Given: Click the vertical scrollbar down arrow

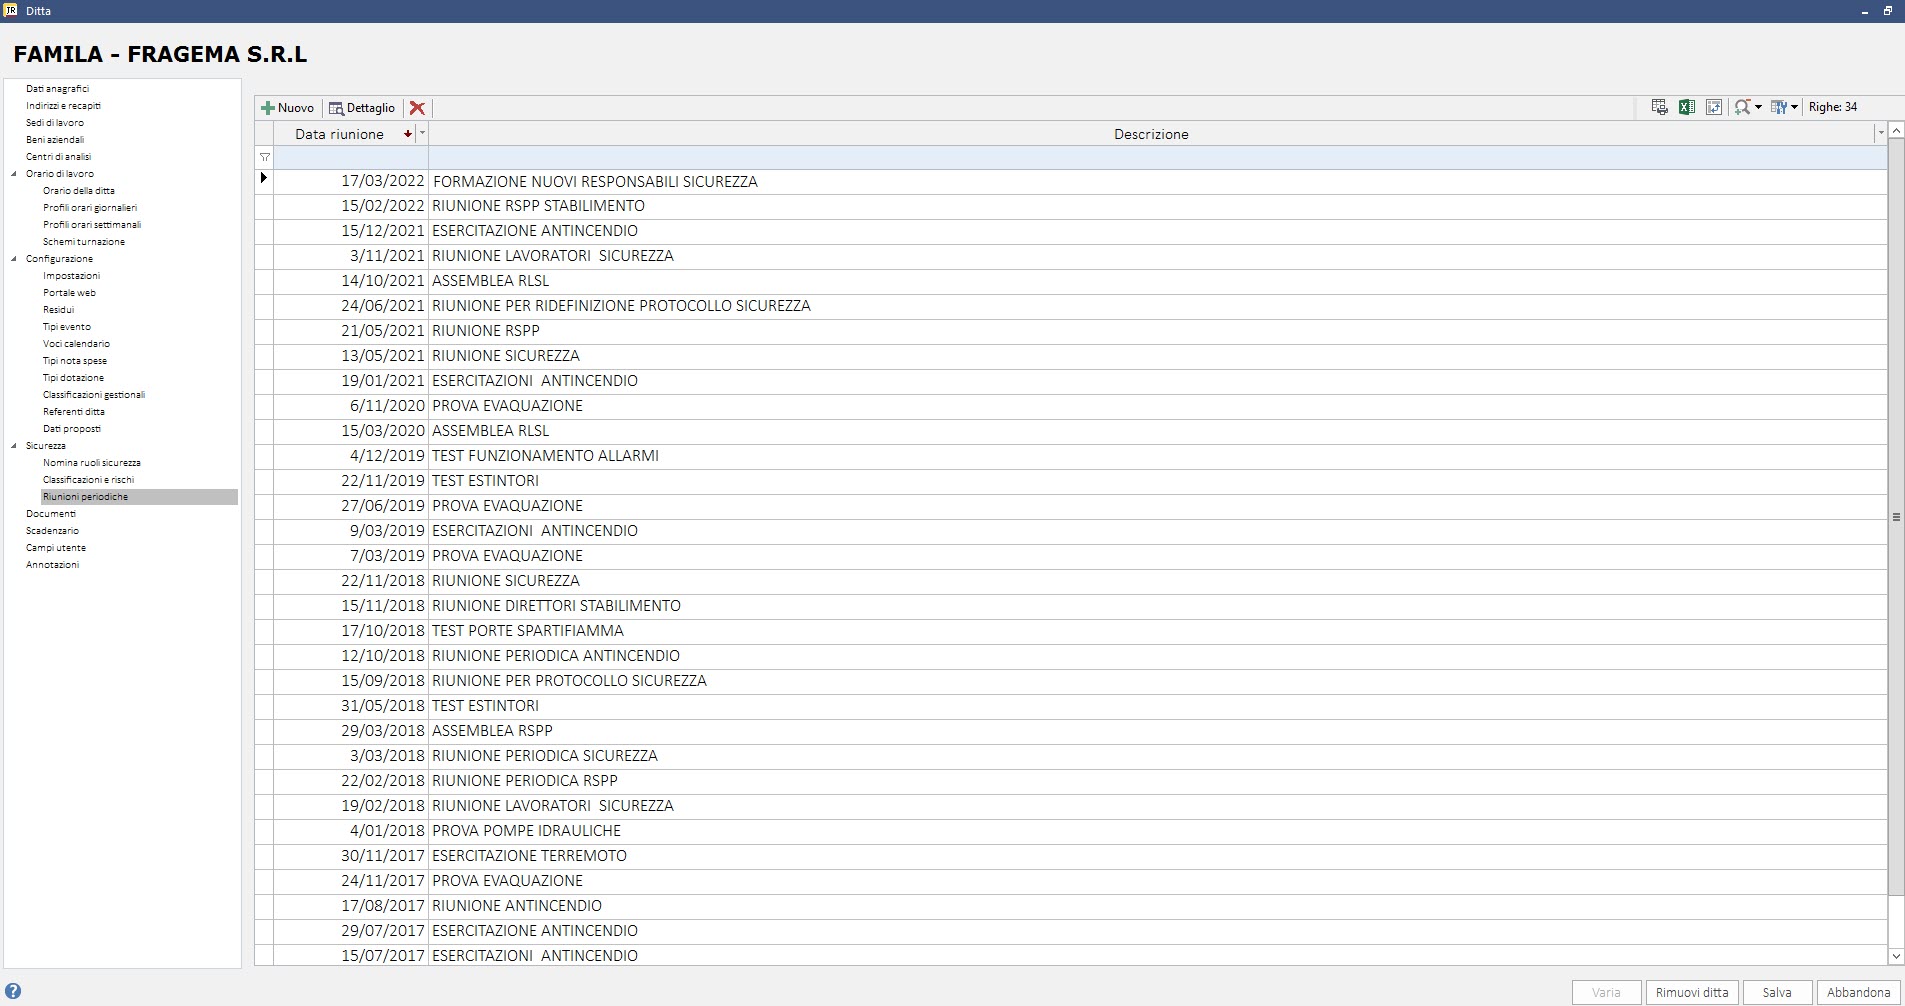Looking at the screenshot, I should pos(1896,956).
